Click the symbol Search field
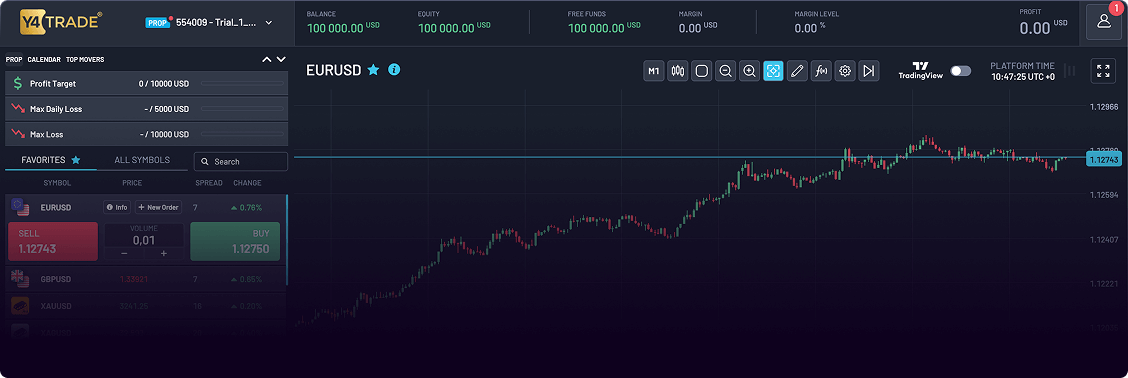Viewport: 1128px width, 378px height. (x=241, y=161)
